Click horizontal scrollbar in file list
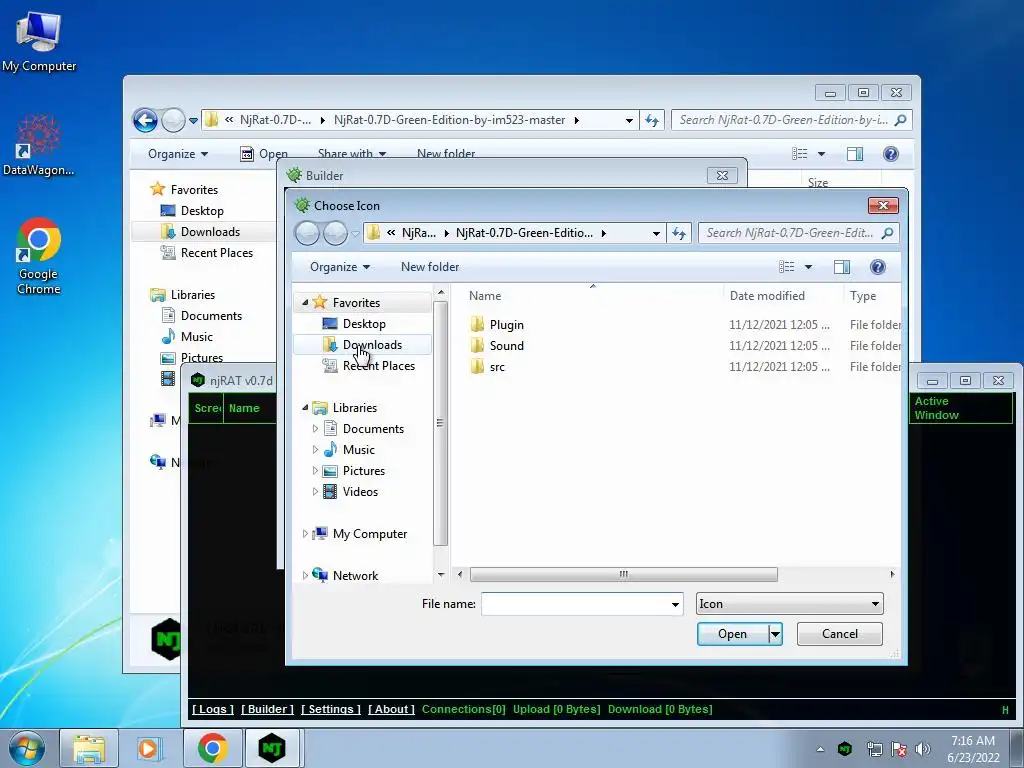1024x768 pixels. [x=624, y=575]
